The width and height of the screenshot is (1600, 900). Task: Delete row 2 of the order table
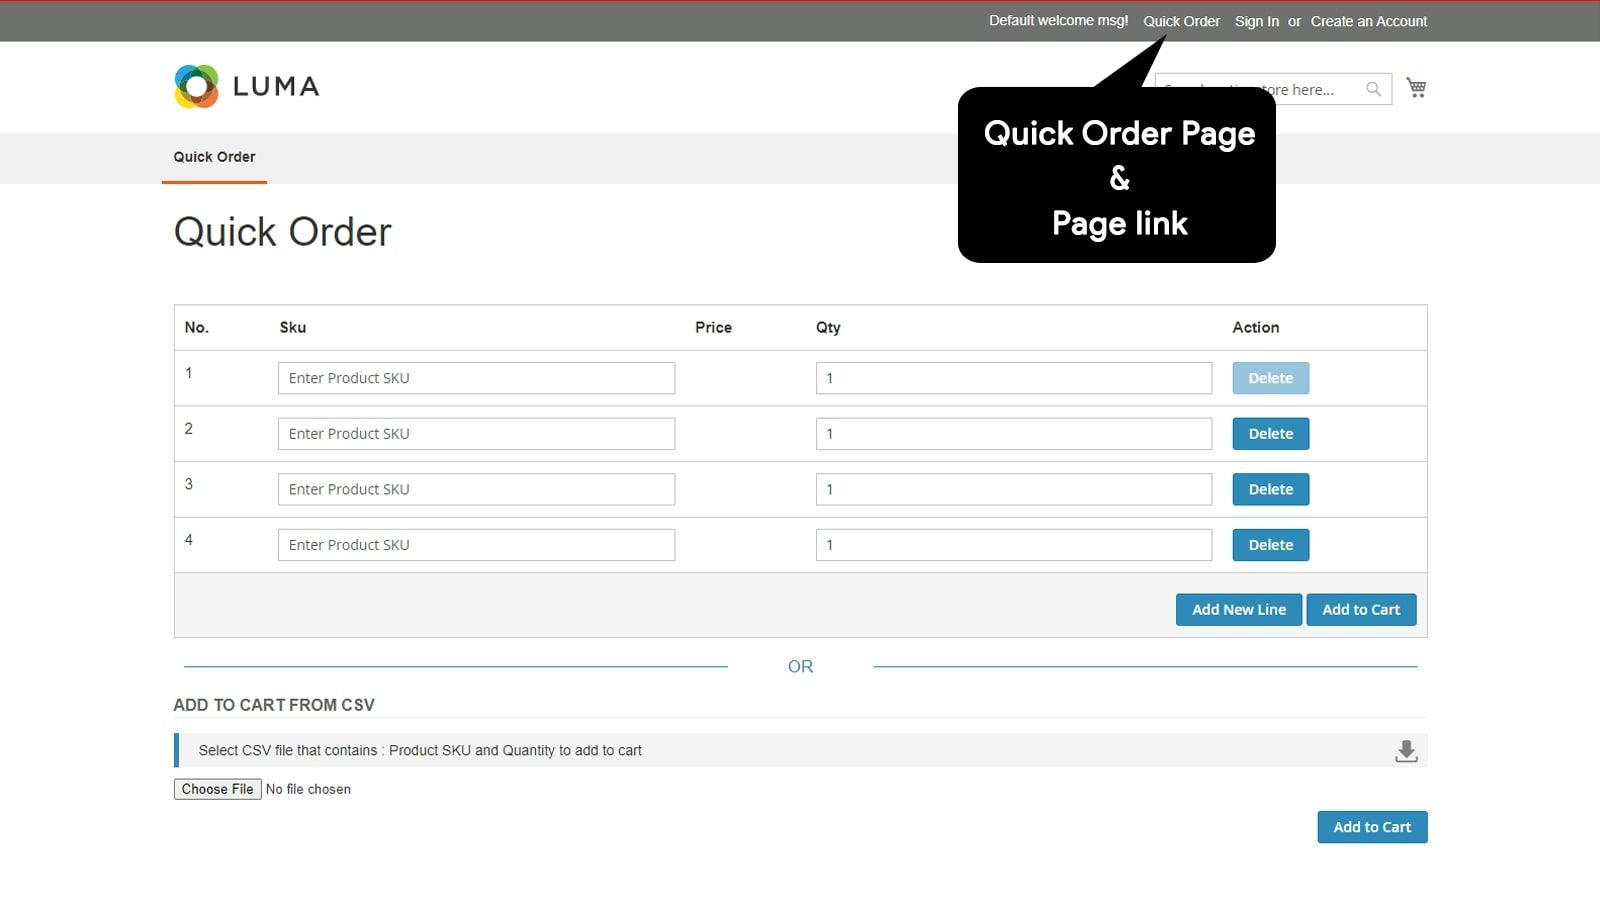click(x=1271, y=434)
